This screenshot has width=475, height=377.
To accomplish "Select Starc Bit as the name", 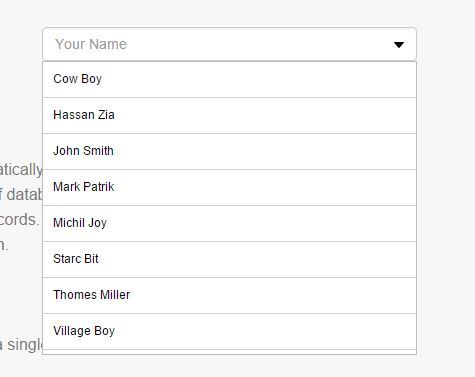I will click(229, 260).
